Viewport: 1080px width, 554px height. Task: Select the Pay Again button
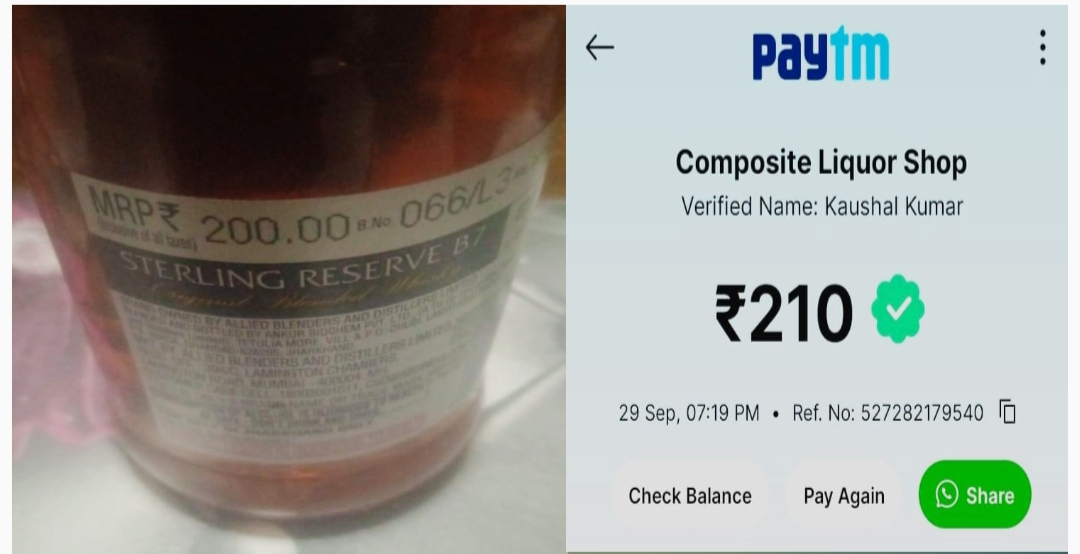click(x=844, y=495)
